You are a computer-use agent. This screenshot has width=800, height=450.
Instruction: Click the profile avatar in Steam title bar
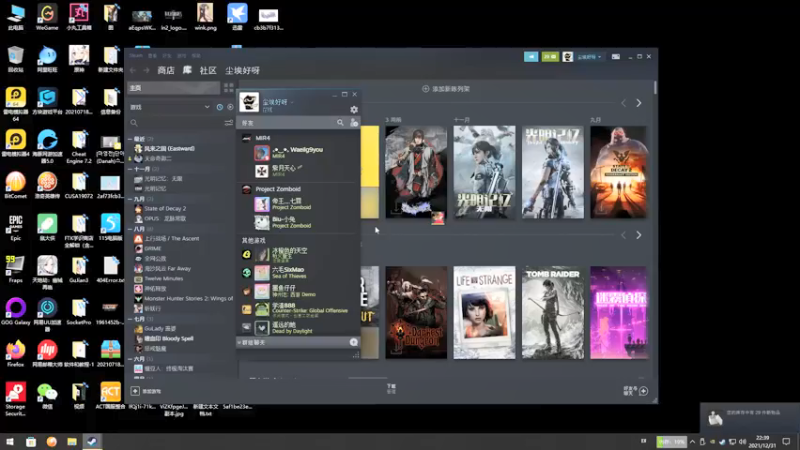567,57
